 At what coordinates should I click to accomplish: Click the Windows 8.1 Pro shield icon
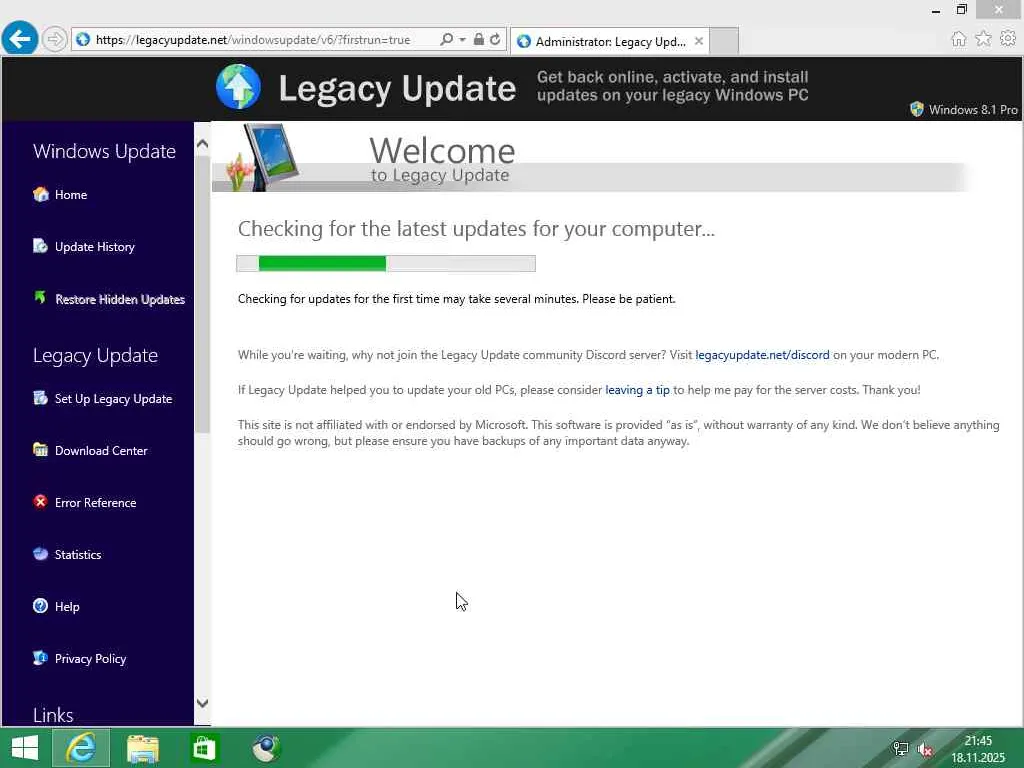(917, 109)
